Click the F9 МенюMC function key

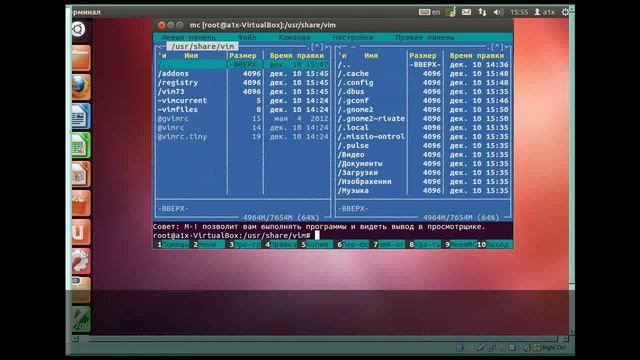[460, 244]
